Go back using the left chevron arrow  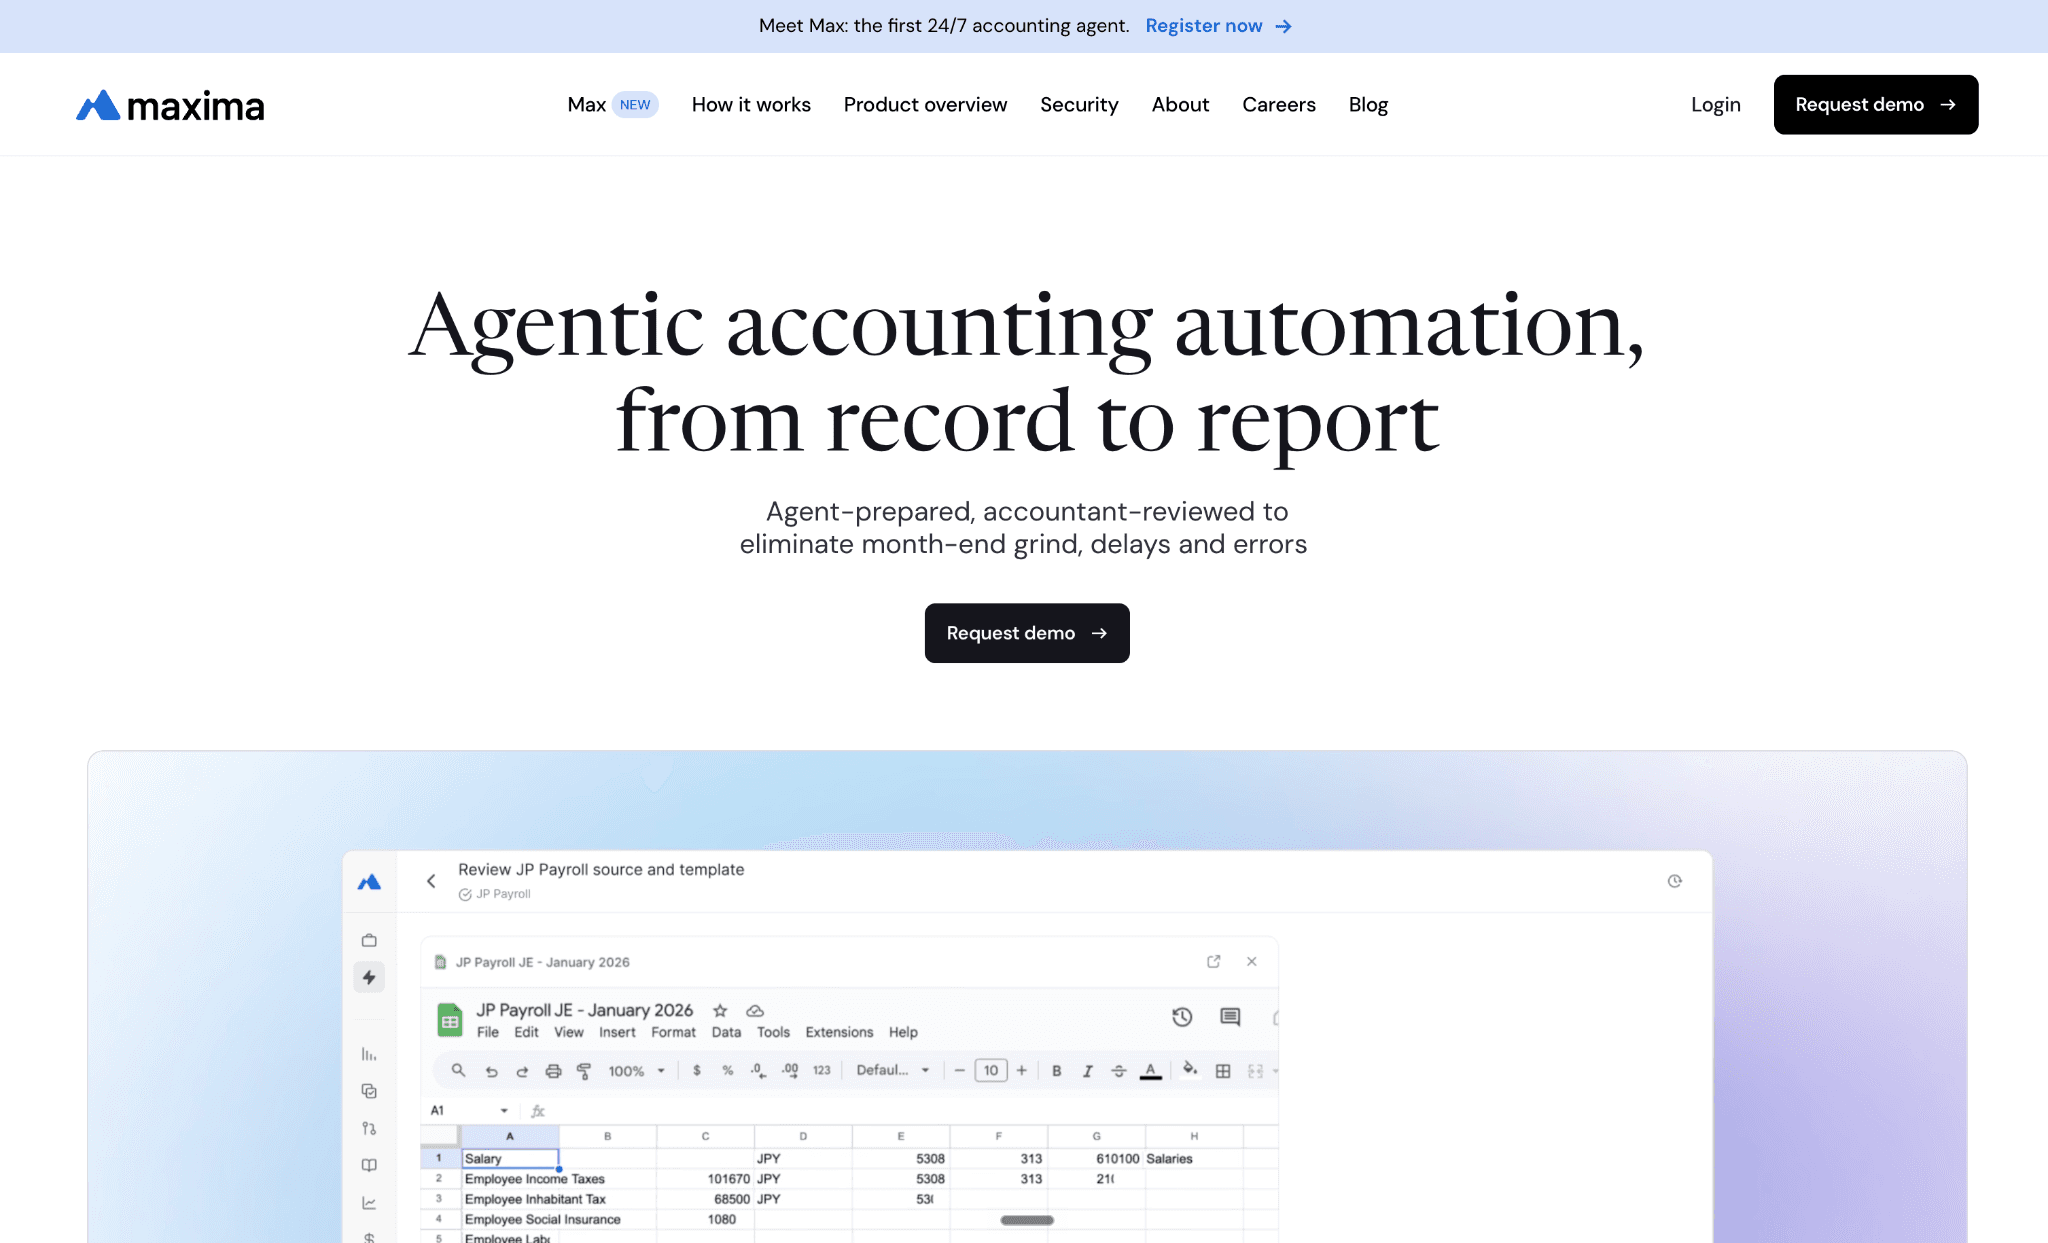coord(431,881)
